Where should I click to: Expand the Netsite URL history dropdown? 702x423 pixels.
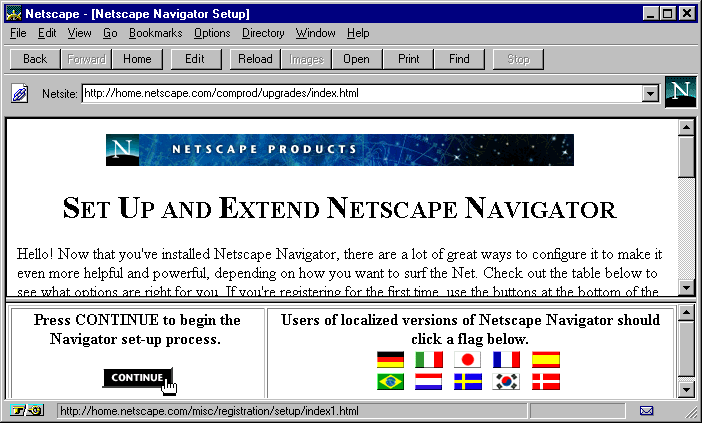(x=650, y=94)
